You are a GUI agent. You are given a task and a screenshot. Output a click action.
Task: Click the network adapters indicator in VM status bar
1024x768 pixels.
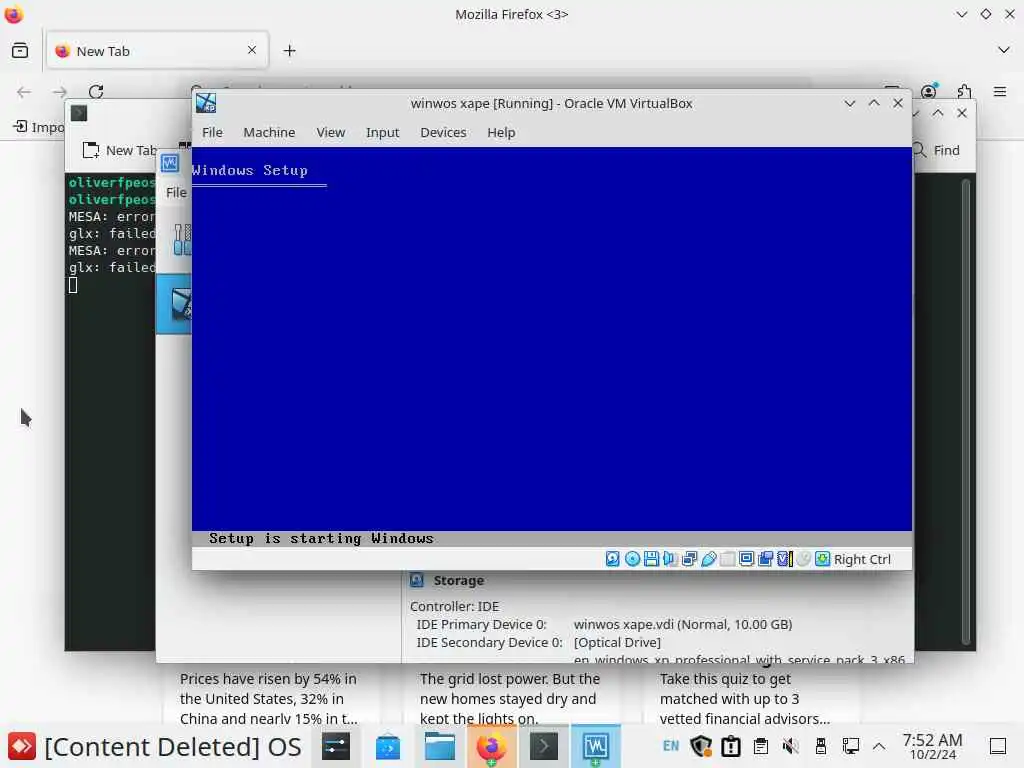[x=689, y=559]
